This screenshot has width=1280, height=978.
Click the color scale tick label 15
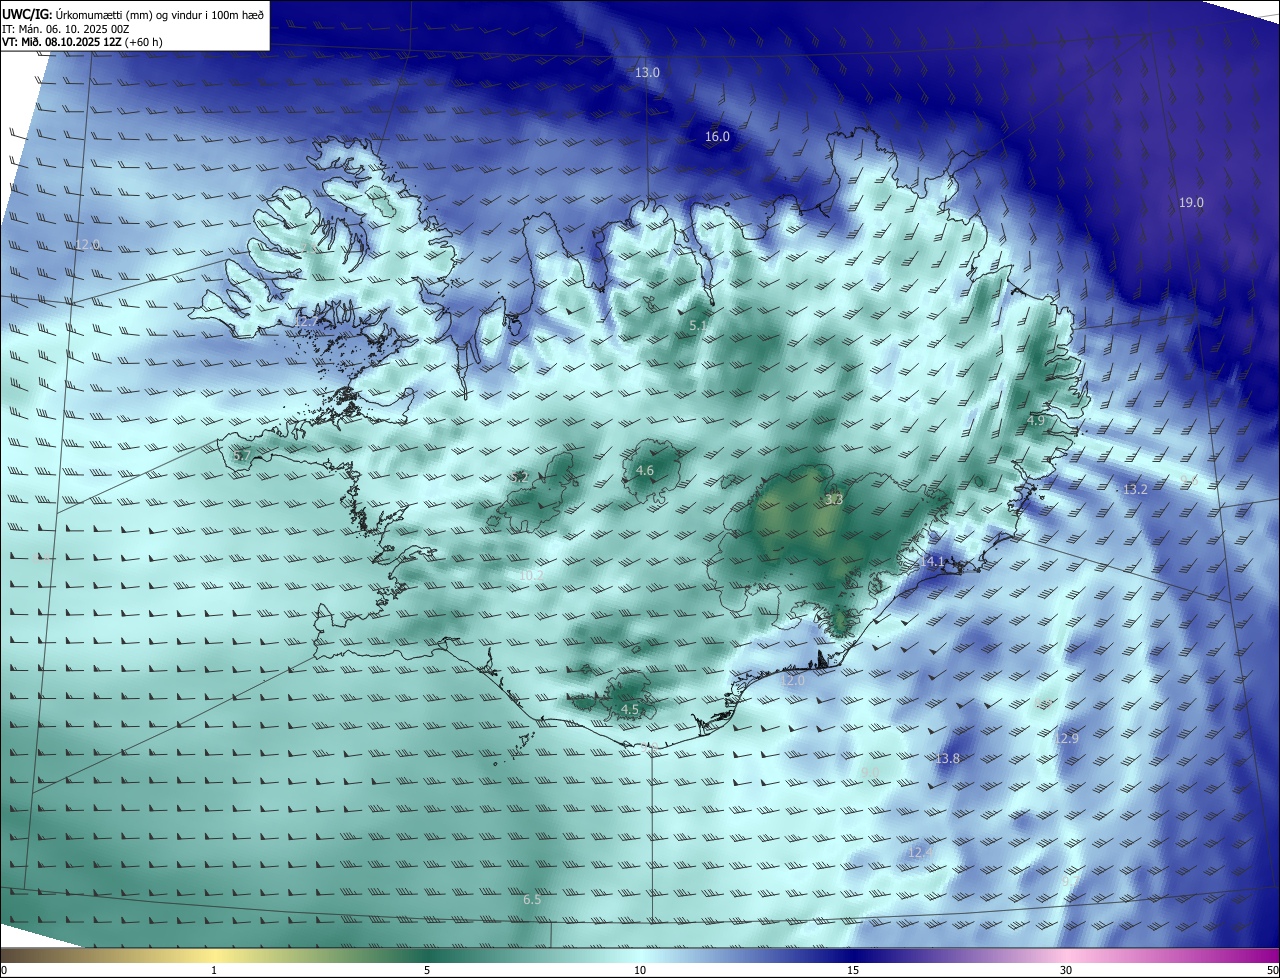[853, 970]
